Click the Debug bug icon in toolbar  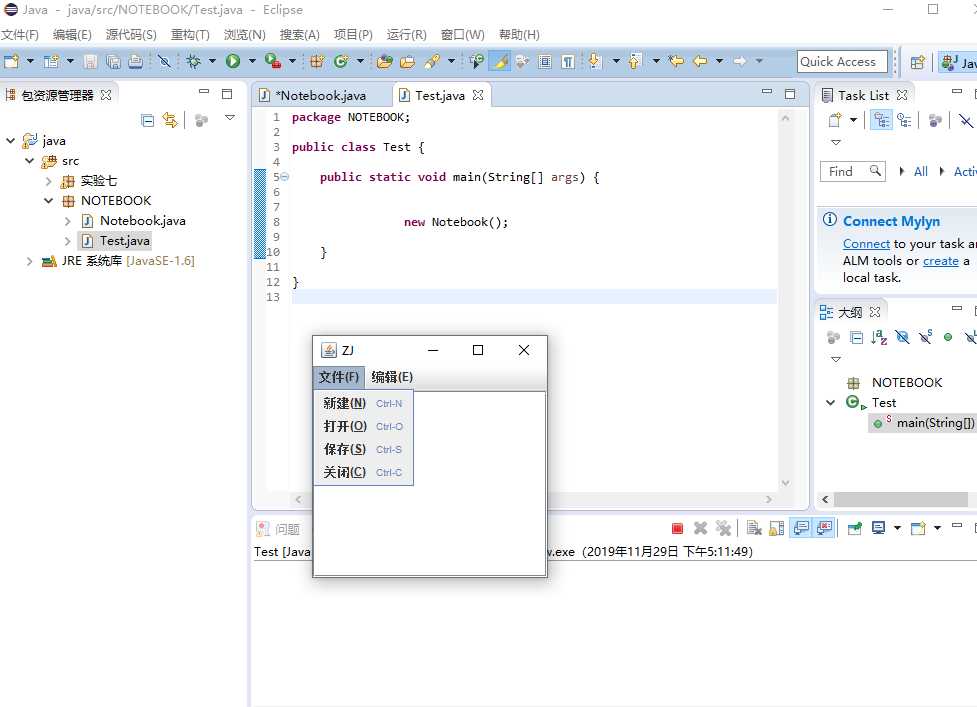(x=193, y=61)
